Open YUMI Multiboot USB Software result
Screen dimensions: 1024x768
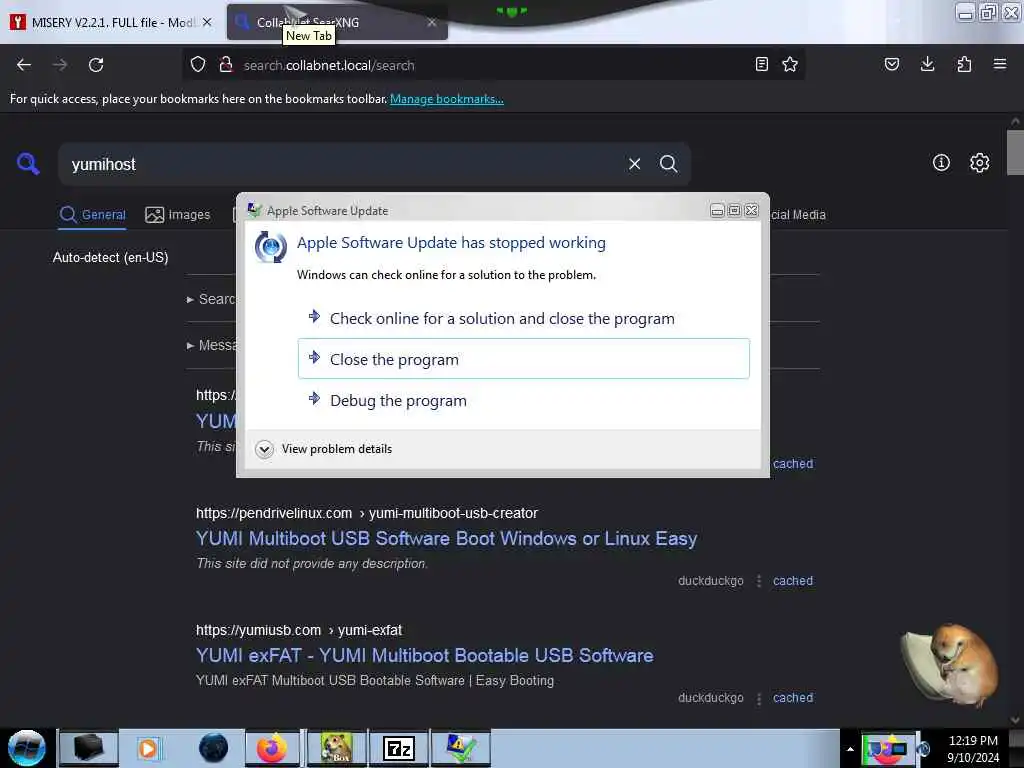pyautogui.click(x=447, y=538)
